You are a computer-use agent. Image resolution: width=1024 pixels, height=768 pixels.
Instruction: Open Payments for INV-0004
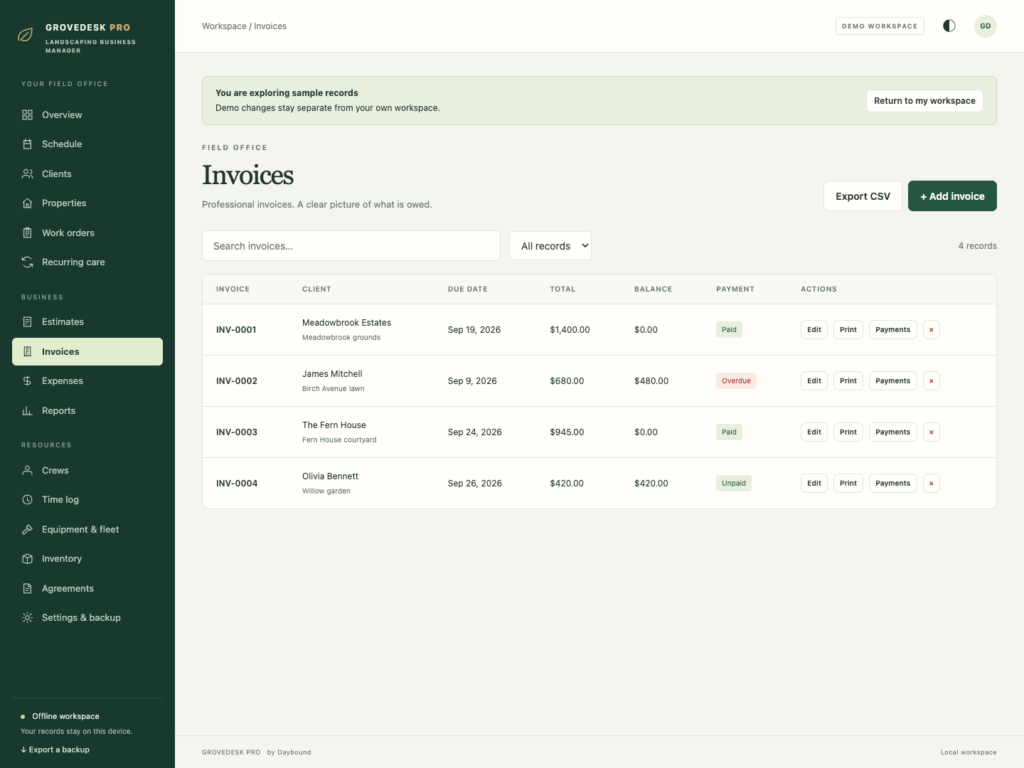click(x=893, y=483)
